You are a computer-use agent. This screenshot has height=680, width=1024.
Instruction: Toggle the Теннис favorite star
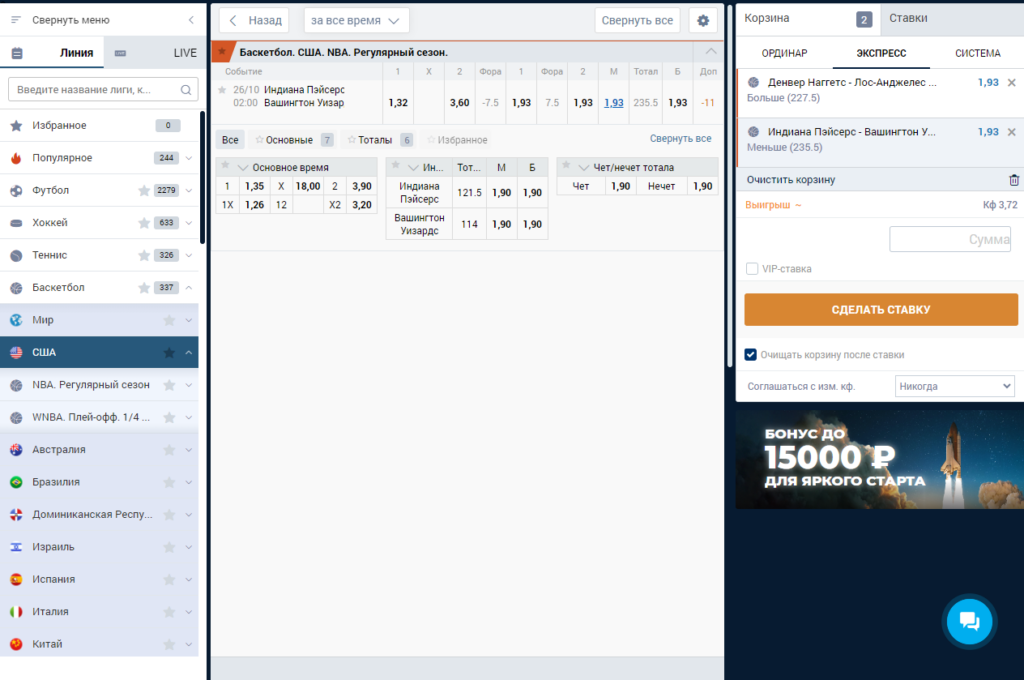[144, 255]
